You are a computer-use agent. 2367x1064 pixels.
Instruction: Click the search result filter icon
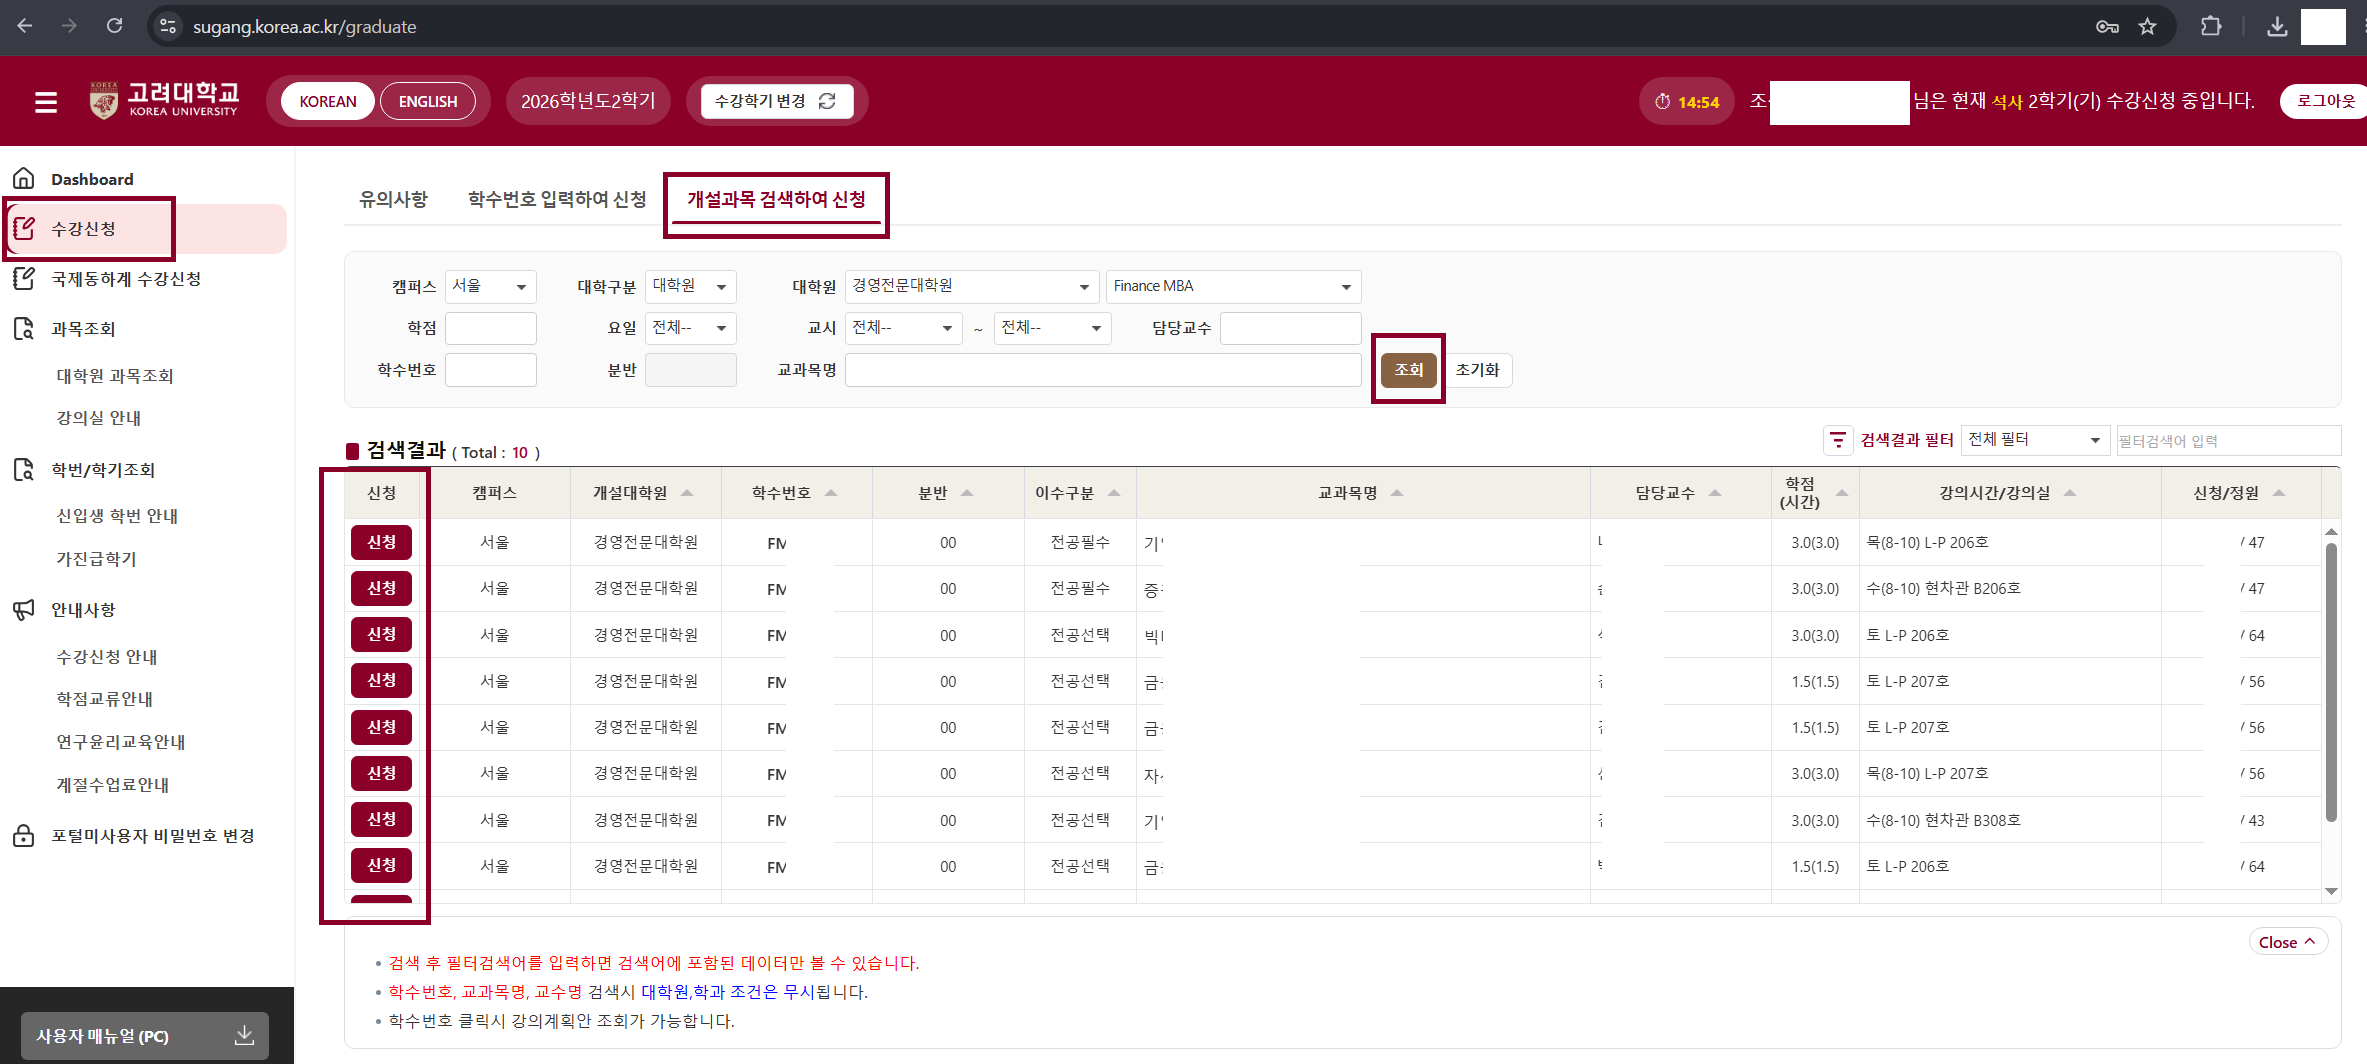[1838, 440]
